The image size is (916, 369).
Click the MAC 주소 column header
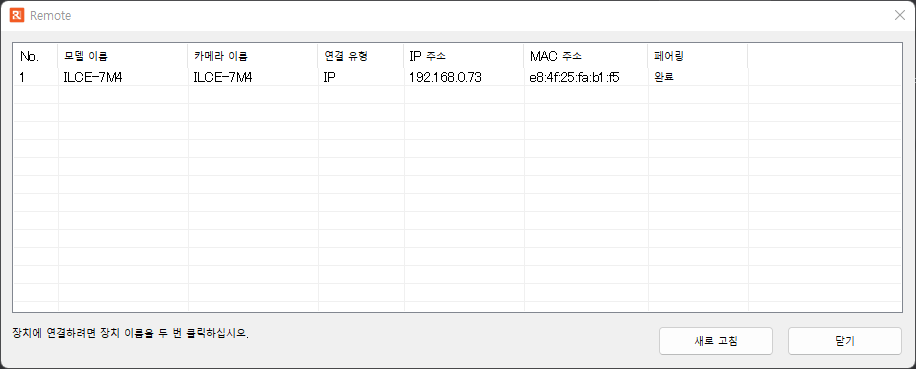pyautogui.click(x=586, y=57)
